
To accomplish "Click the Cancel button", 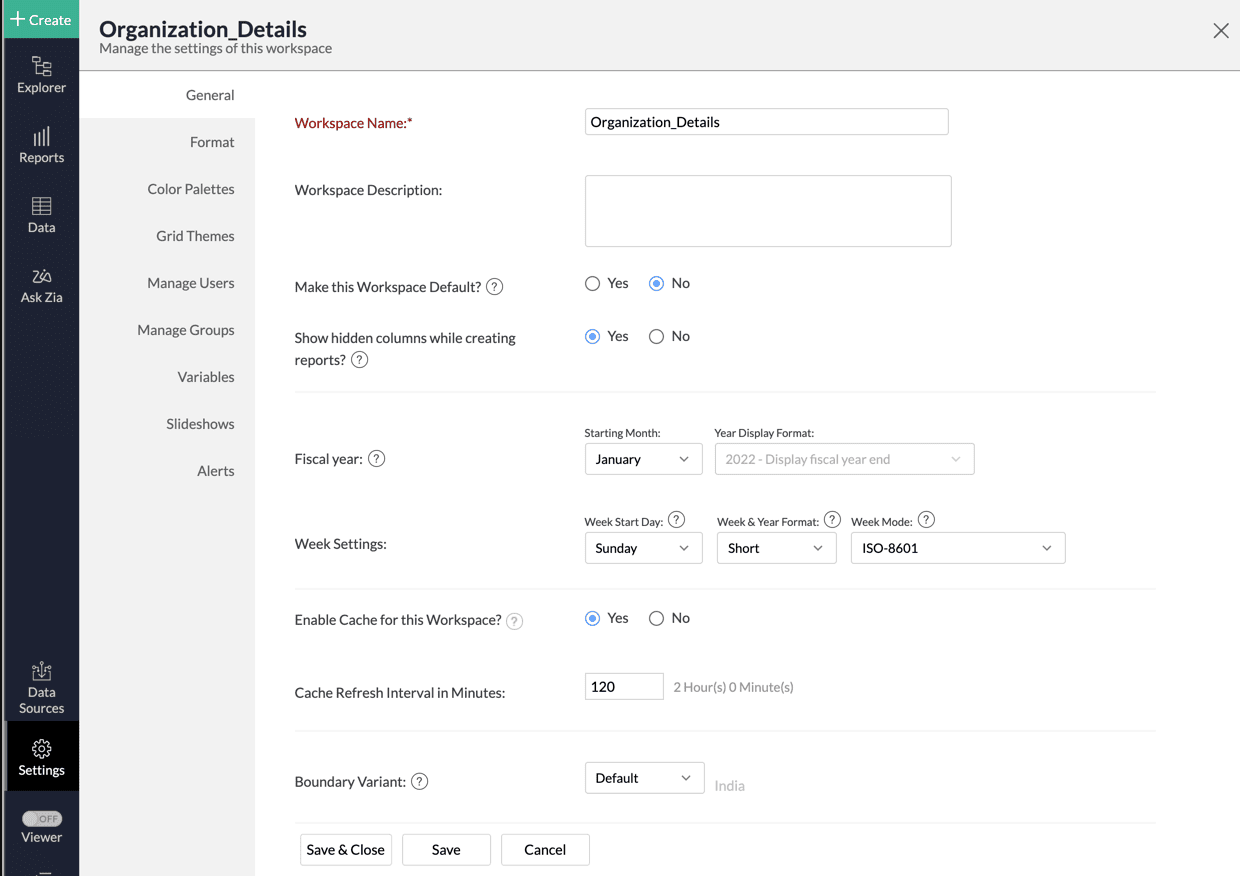I will tap(545, 850).
